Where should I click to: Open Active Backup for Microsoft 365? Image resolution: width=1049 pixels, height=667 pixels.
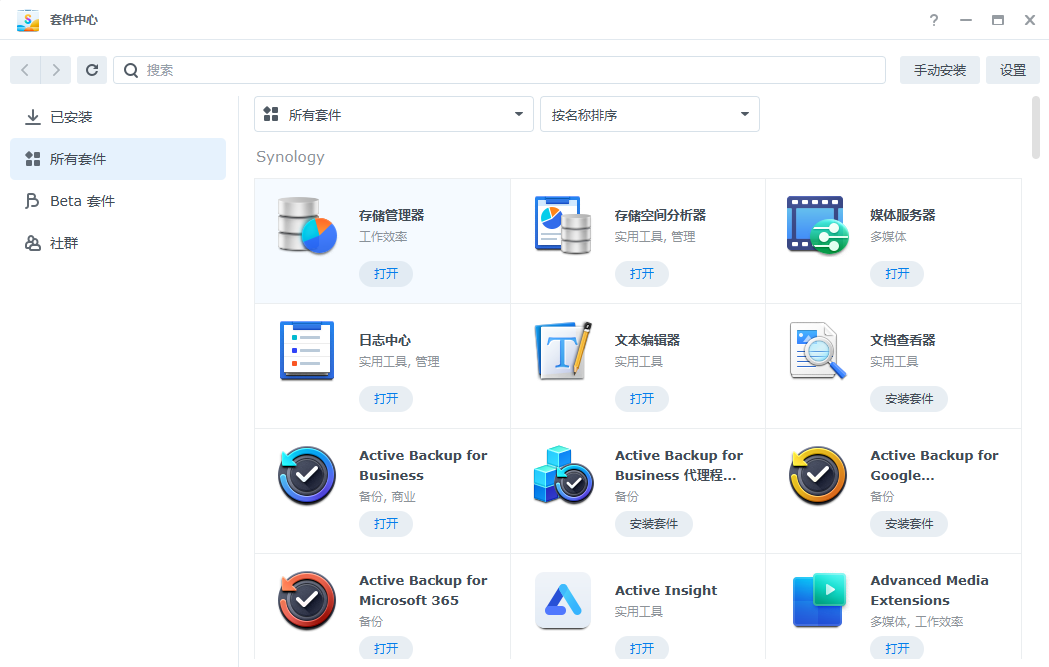pyautogui.click(x=386, y=648)
